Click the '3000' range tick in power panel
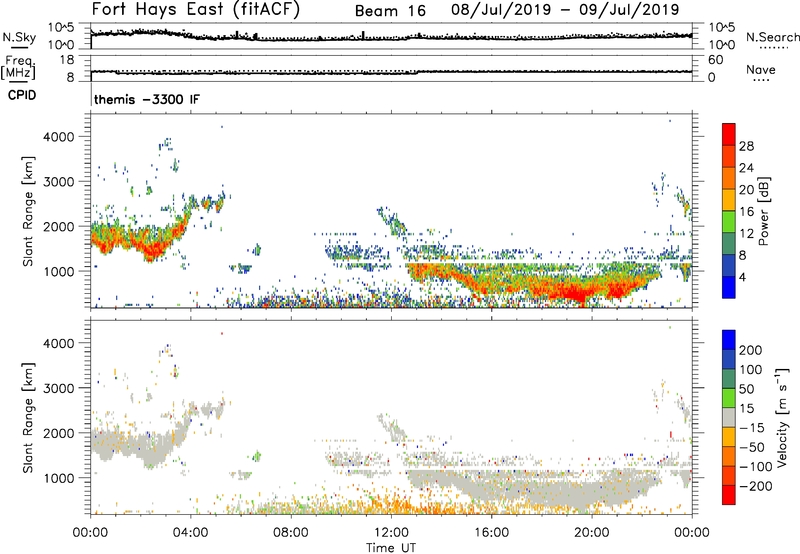Screen dimensions: 800x554 [x=59, y=182]
